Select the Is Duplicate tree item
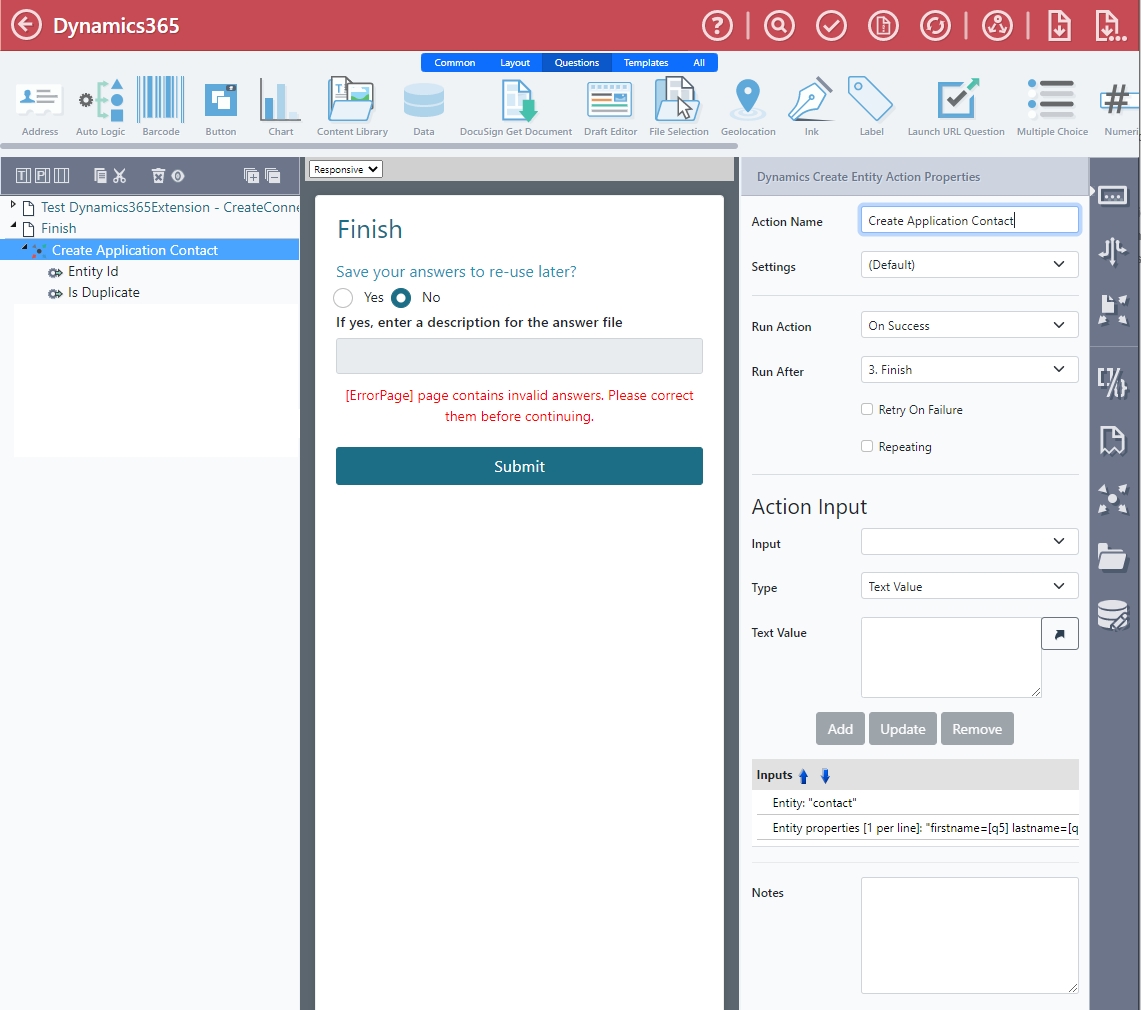1141x1010 pixels. 103,293
